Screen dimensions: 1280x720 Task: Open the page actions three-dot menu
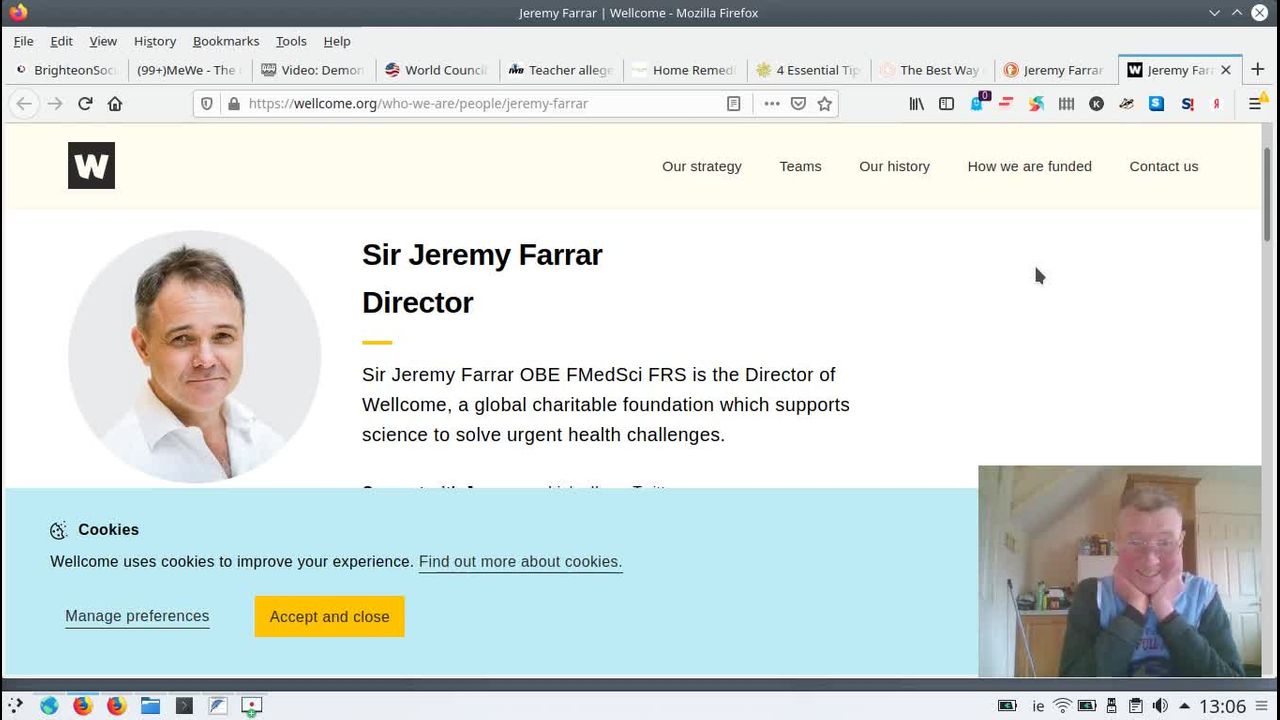pyautogui.click(x=771, y=104)
